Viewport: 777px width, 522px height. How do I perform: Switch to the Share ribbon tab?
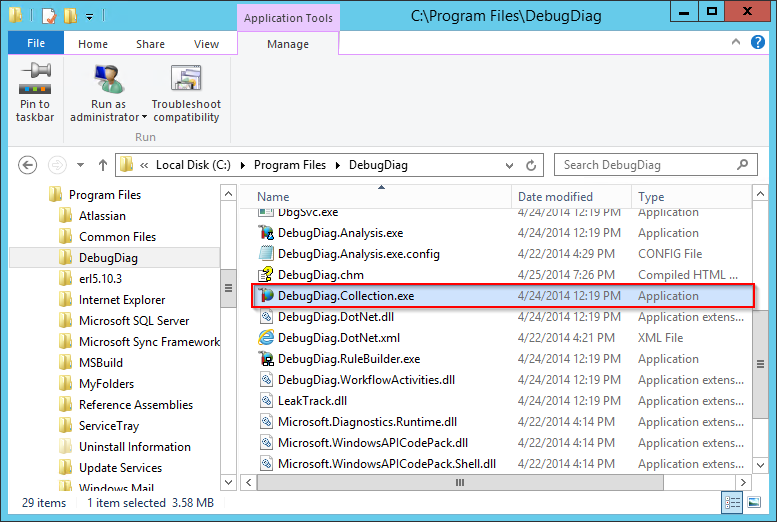click(x=150, y=44)
